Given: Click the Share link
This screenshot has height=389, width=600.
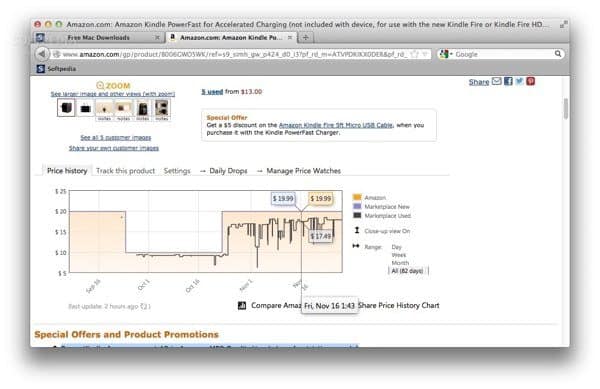Looking at the screenshot, I should pos(479,82).
